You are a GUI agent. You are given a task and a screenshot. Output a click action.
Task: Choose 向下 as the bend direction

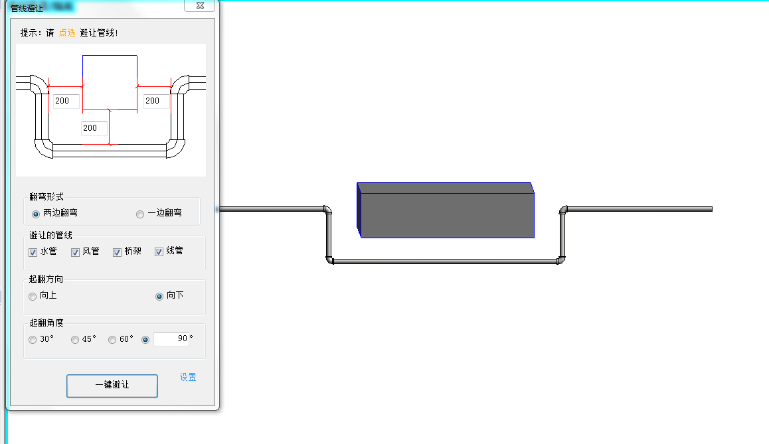(159, 296)
